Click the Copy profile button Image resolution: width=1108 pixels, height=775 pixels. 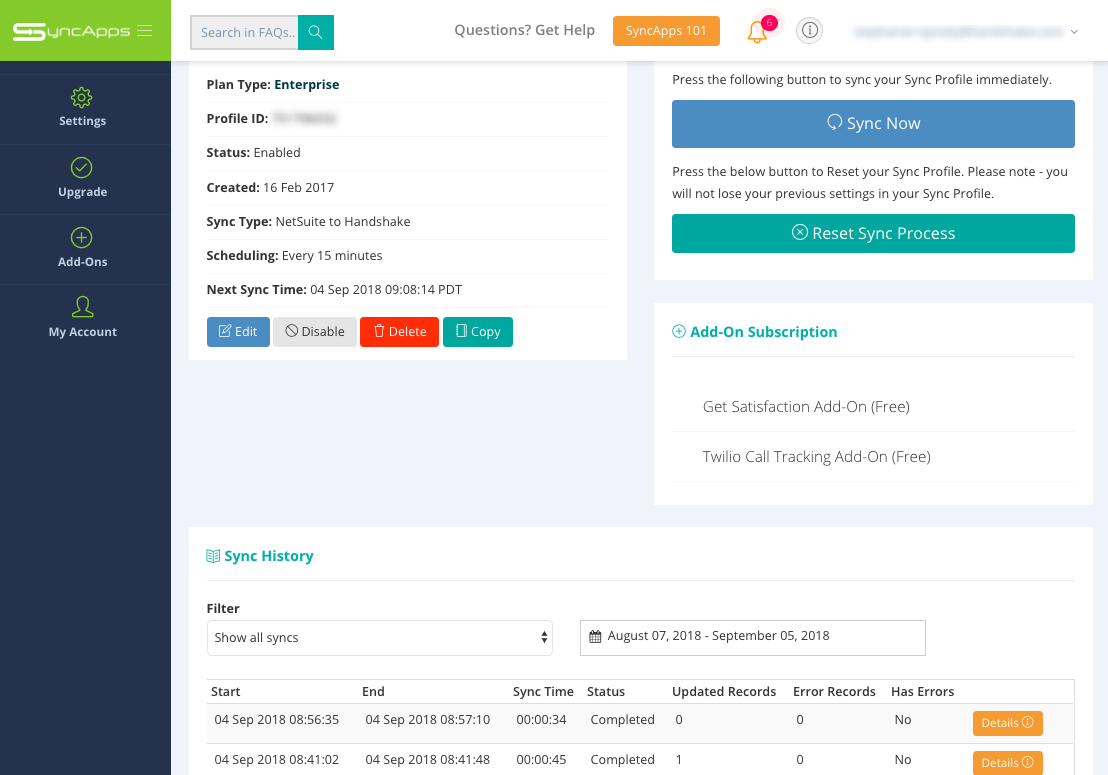point(478,331)
